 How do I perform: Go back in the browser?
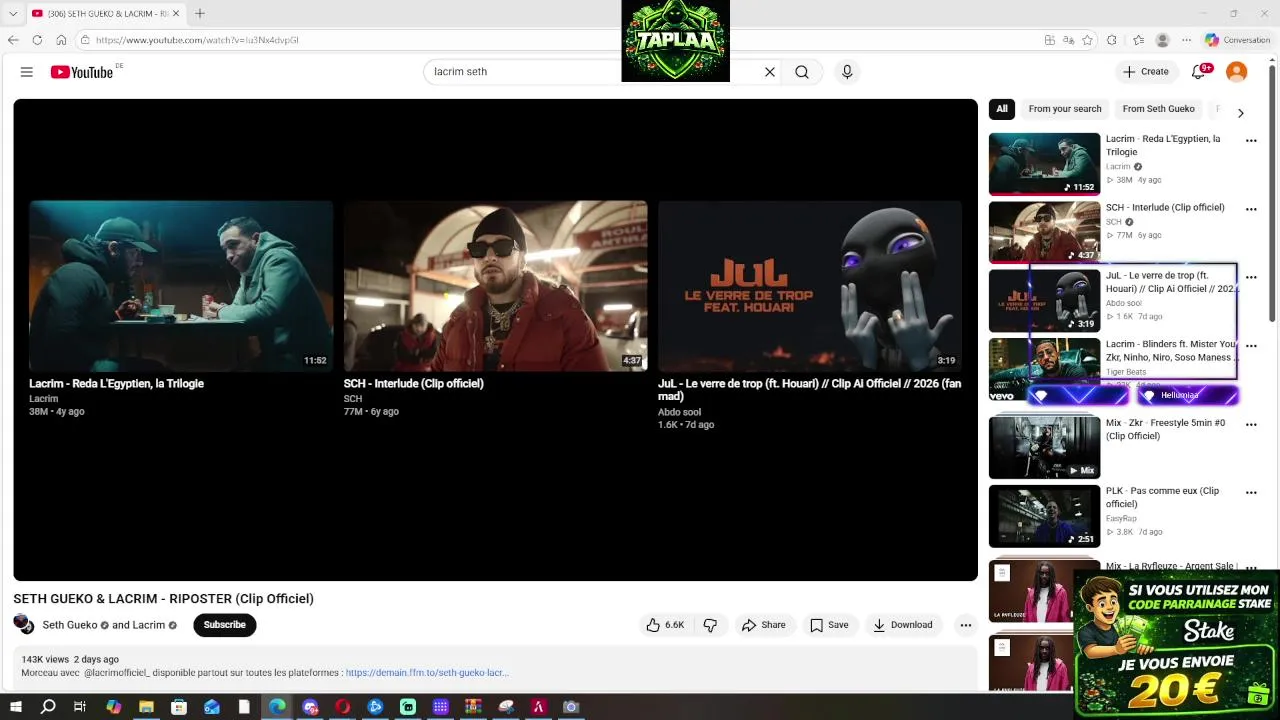coord(13,40)
